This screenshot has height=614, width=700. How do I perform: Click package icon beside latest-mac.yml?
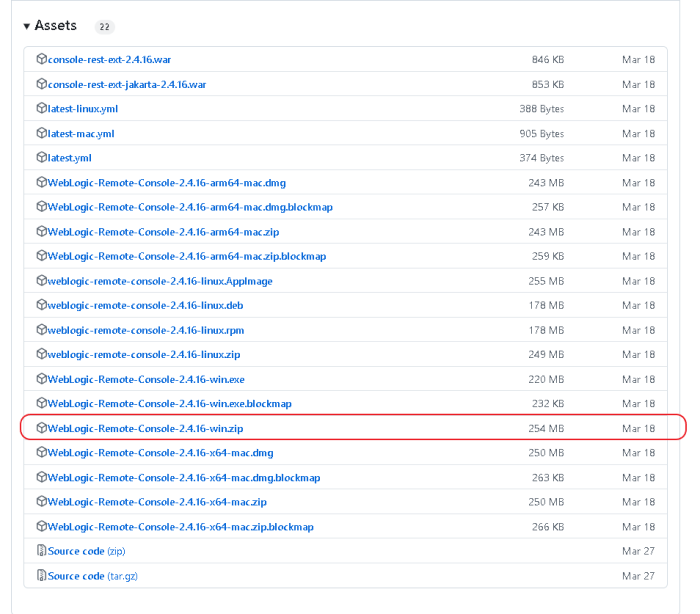[x=42, y=133]
